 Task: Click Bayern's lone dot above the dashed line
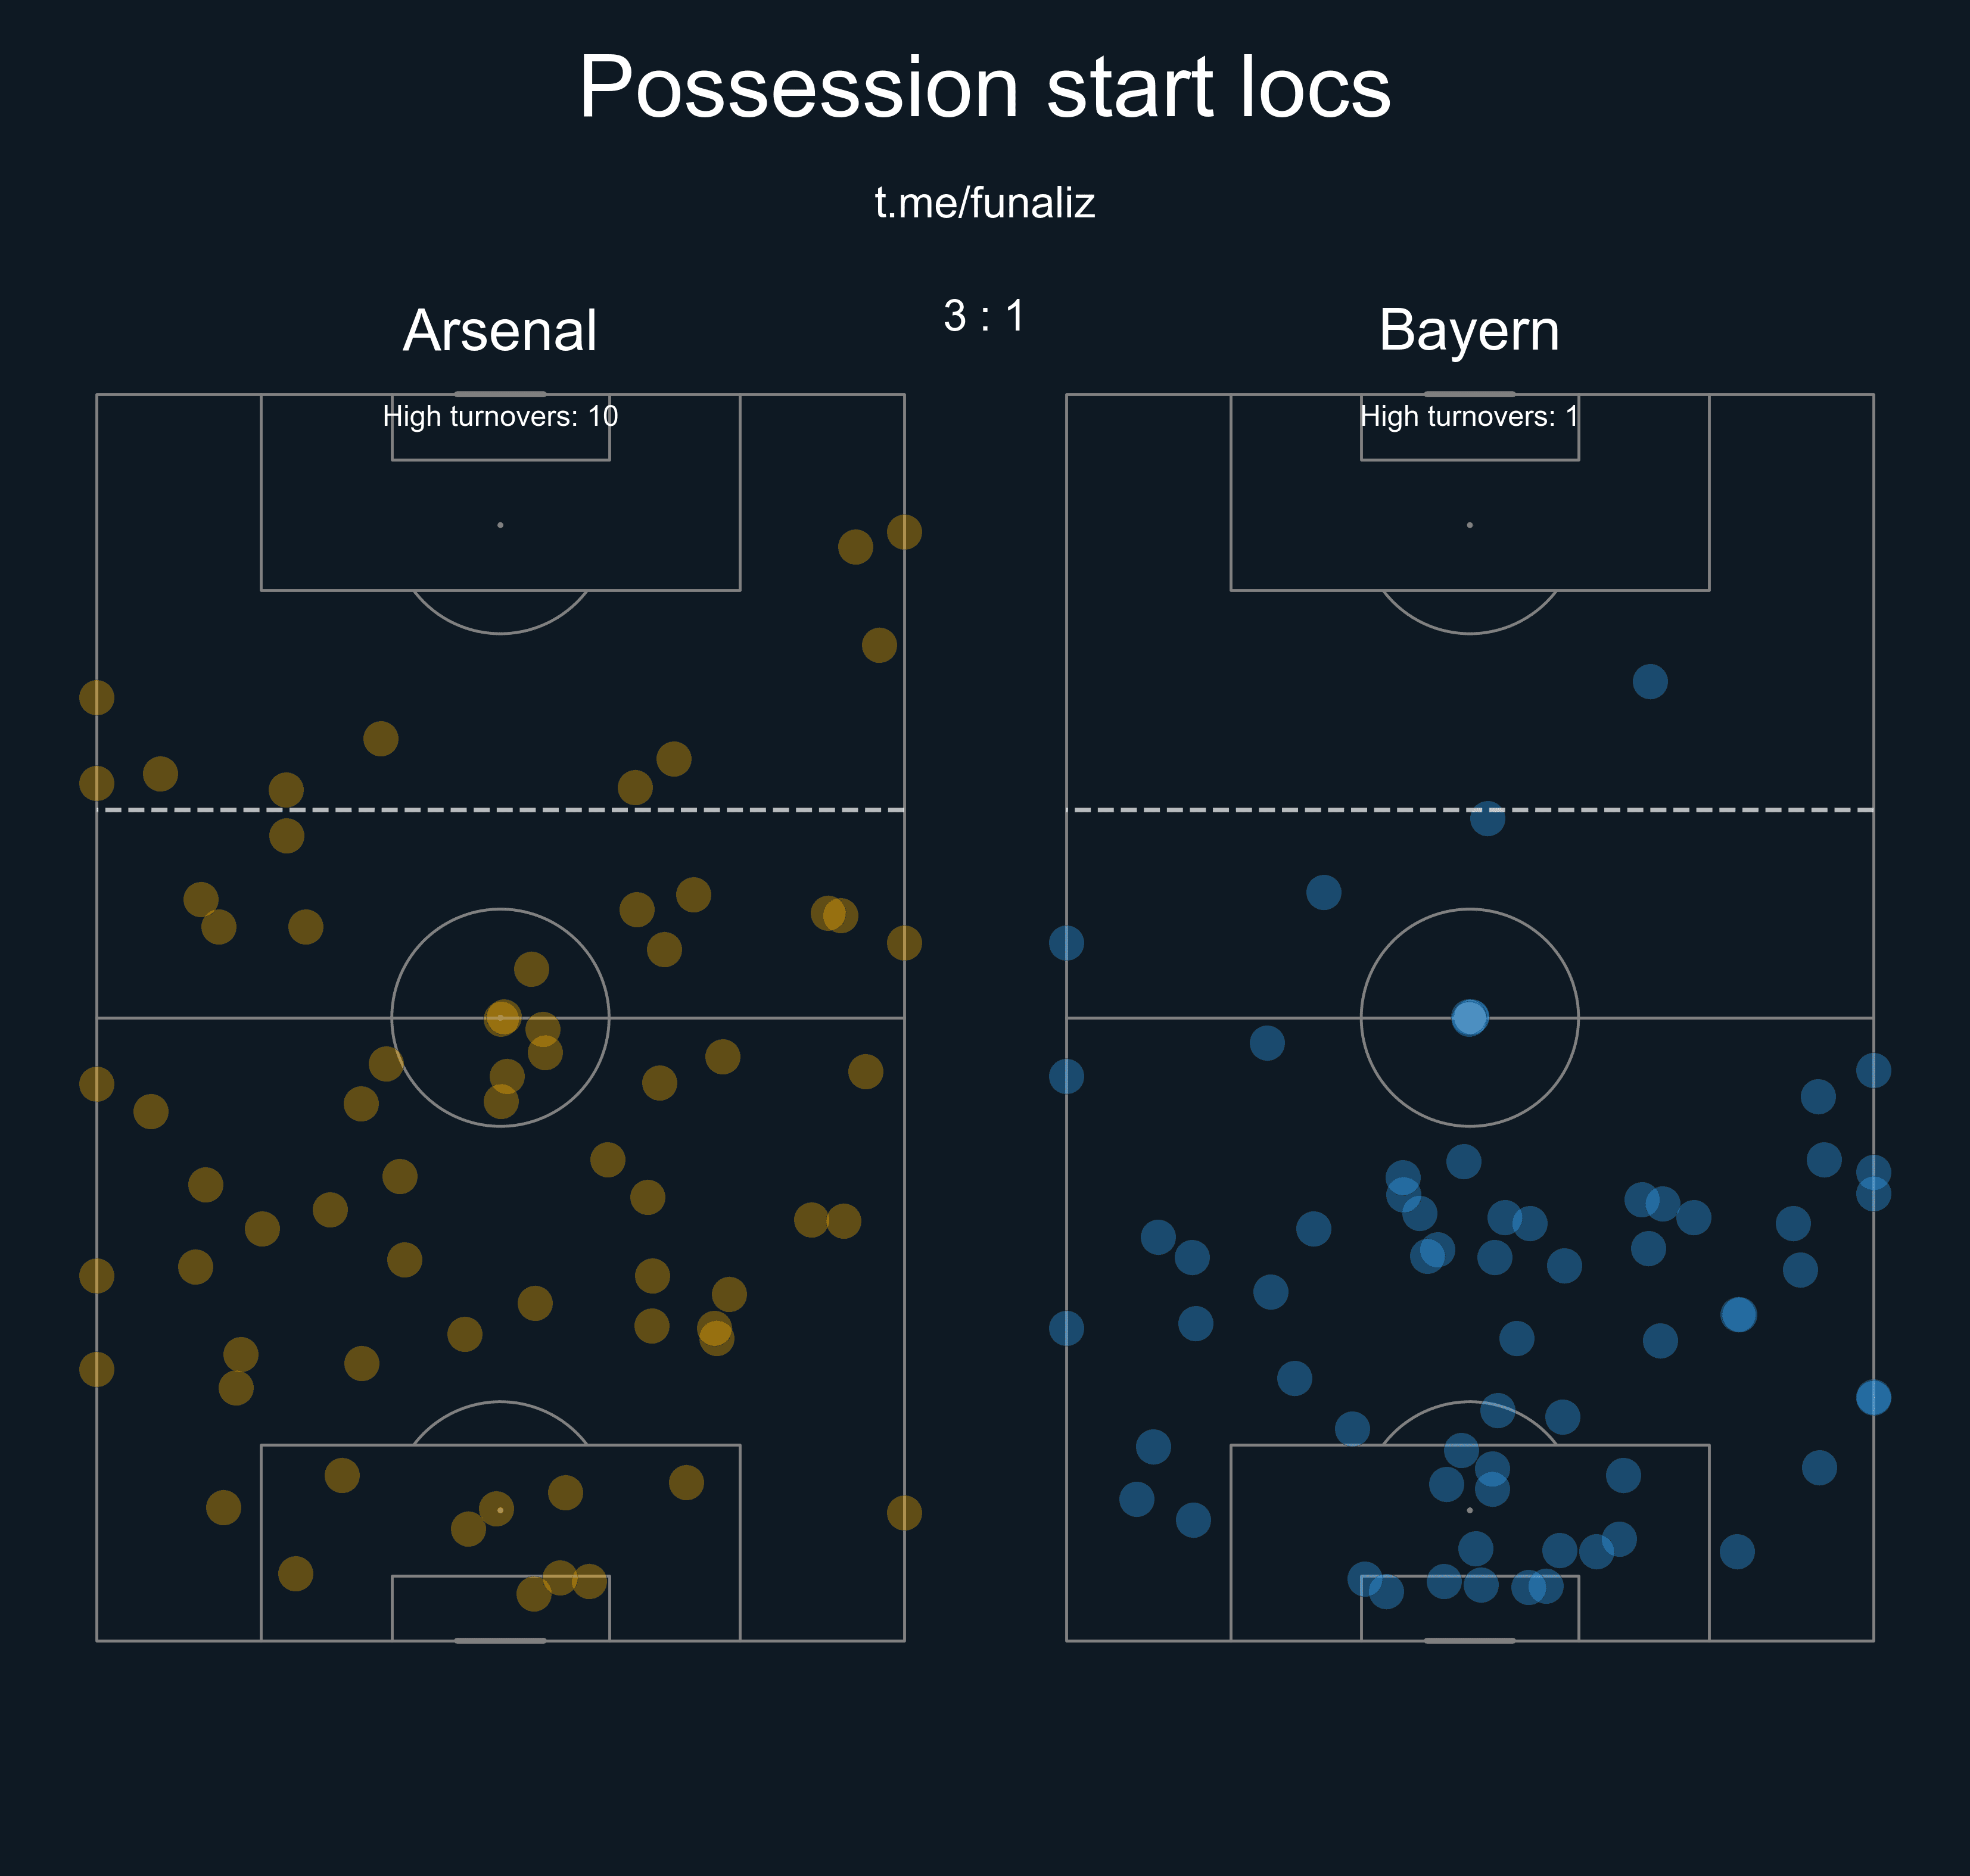pos(1649,682)
